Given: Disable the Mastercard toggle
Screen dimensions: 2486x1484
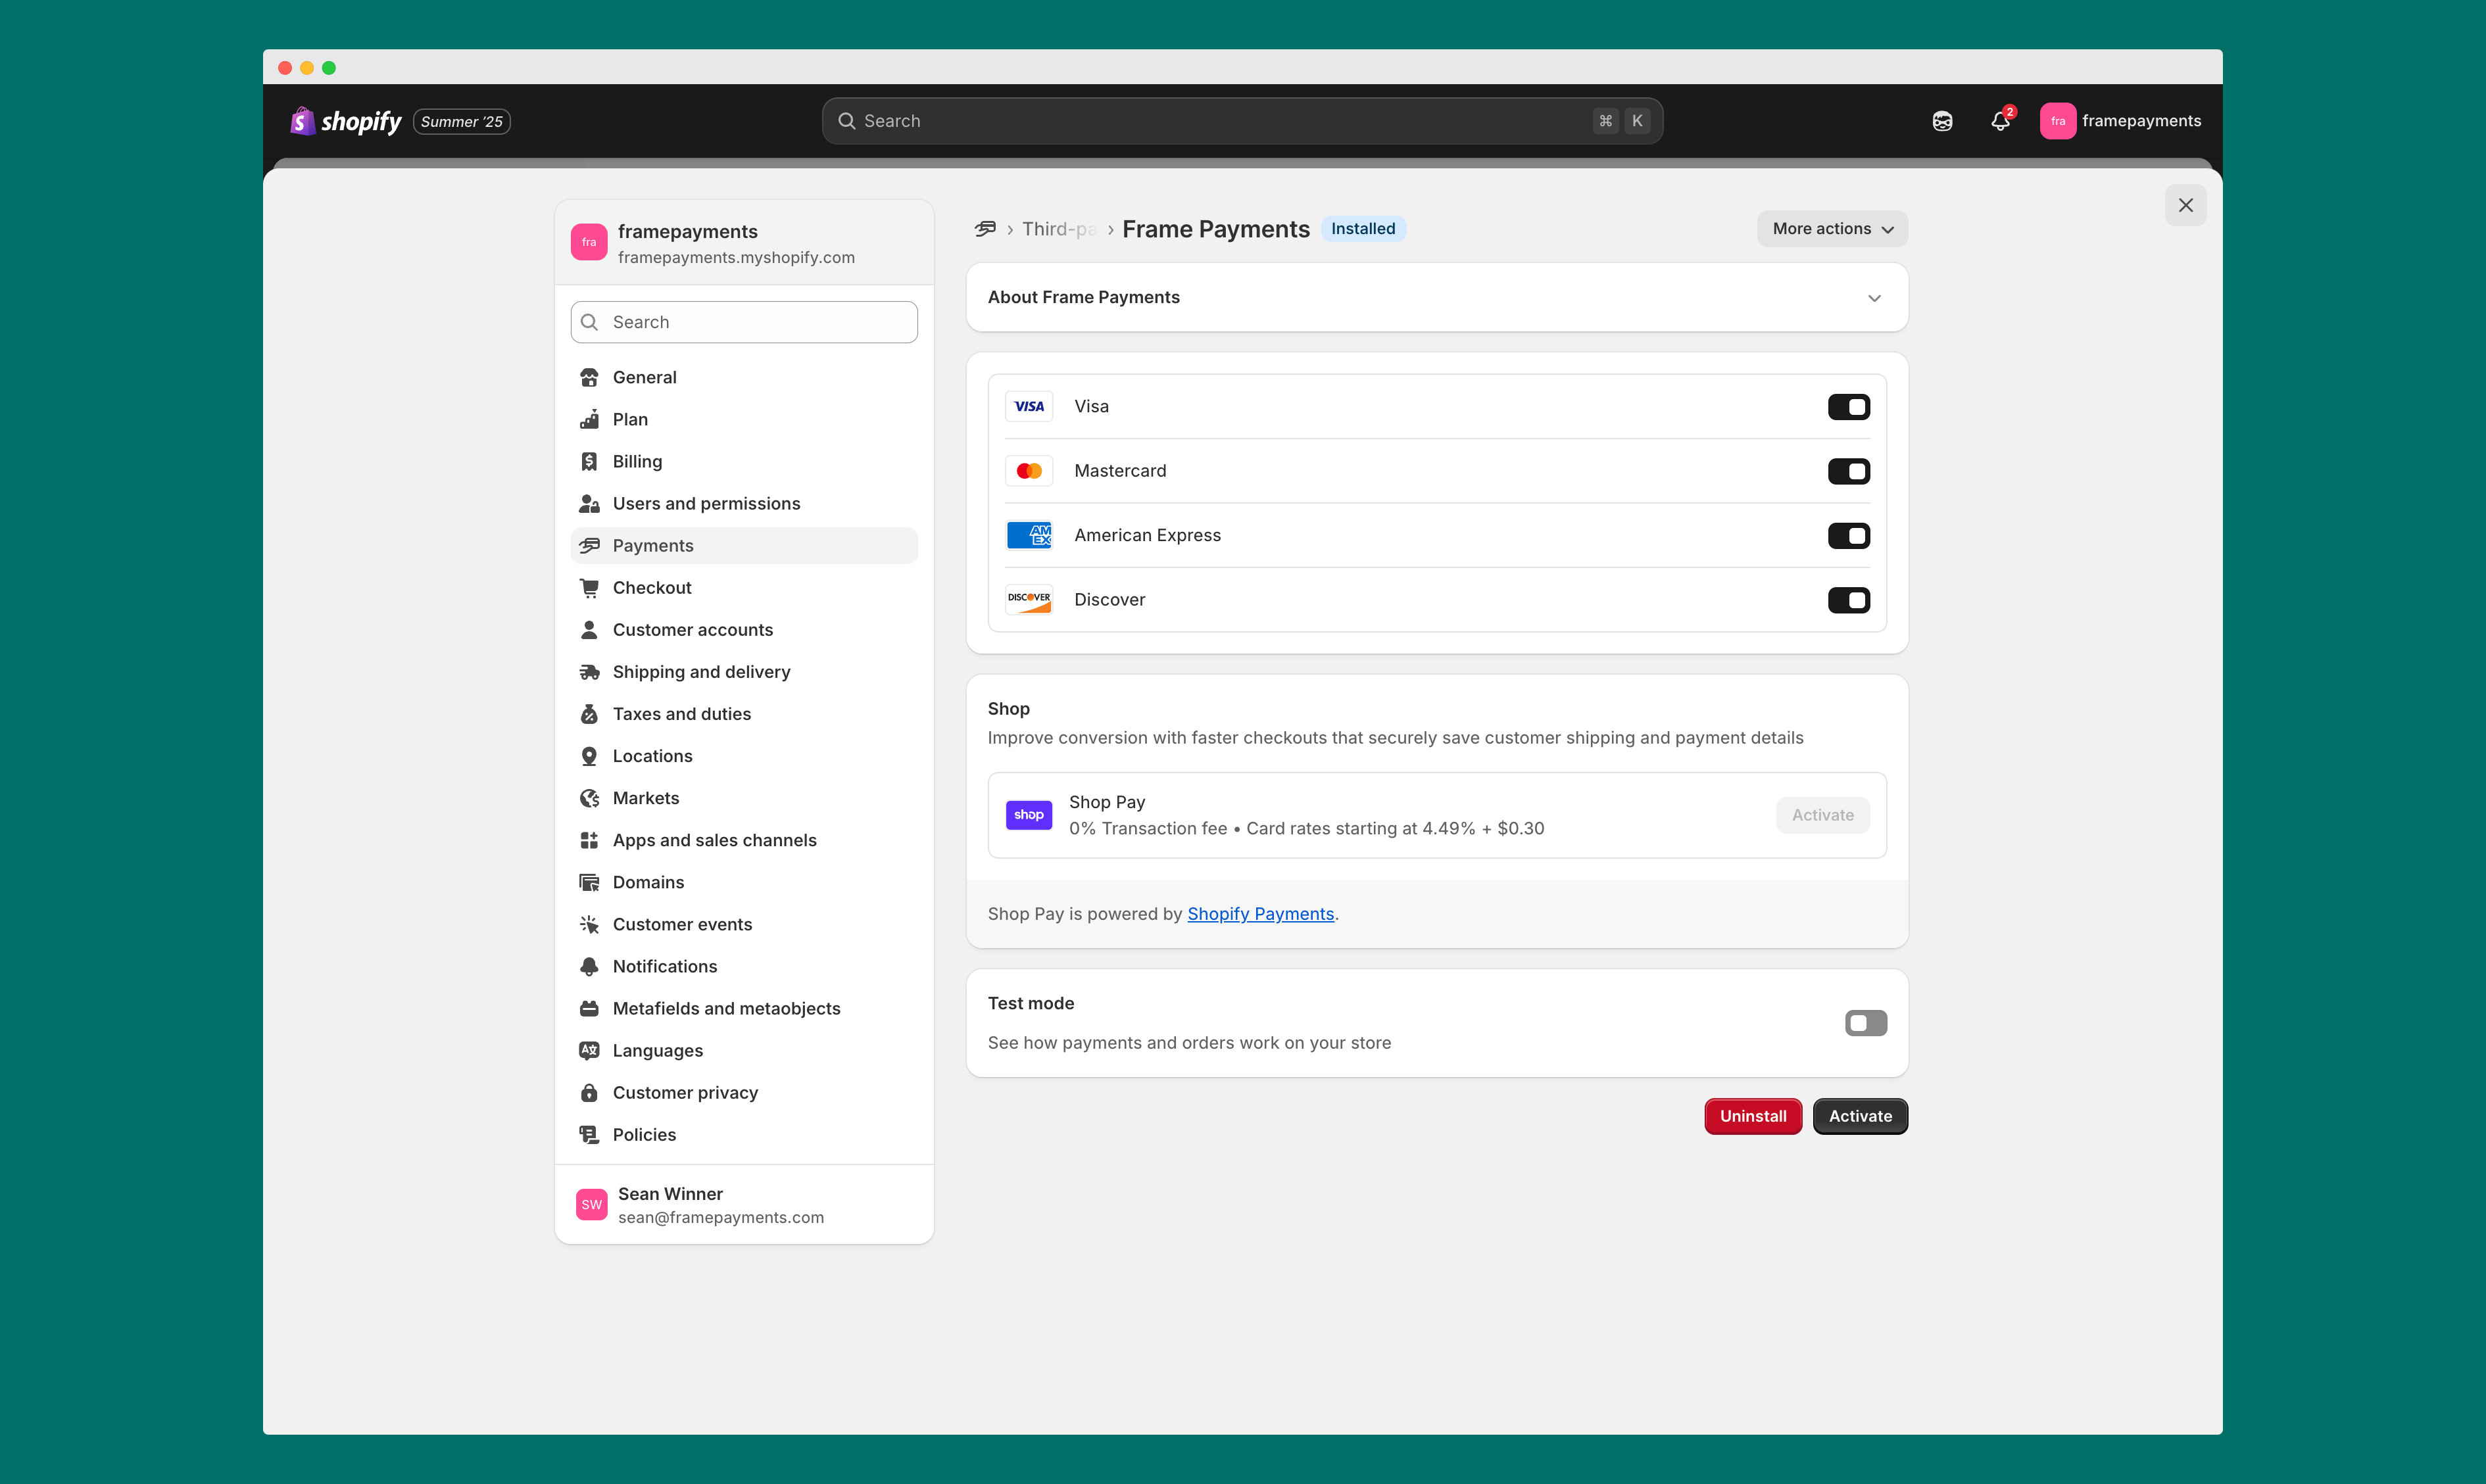Looking at the screenshot, I should pos(1848,471).
